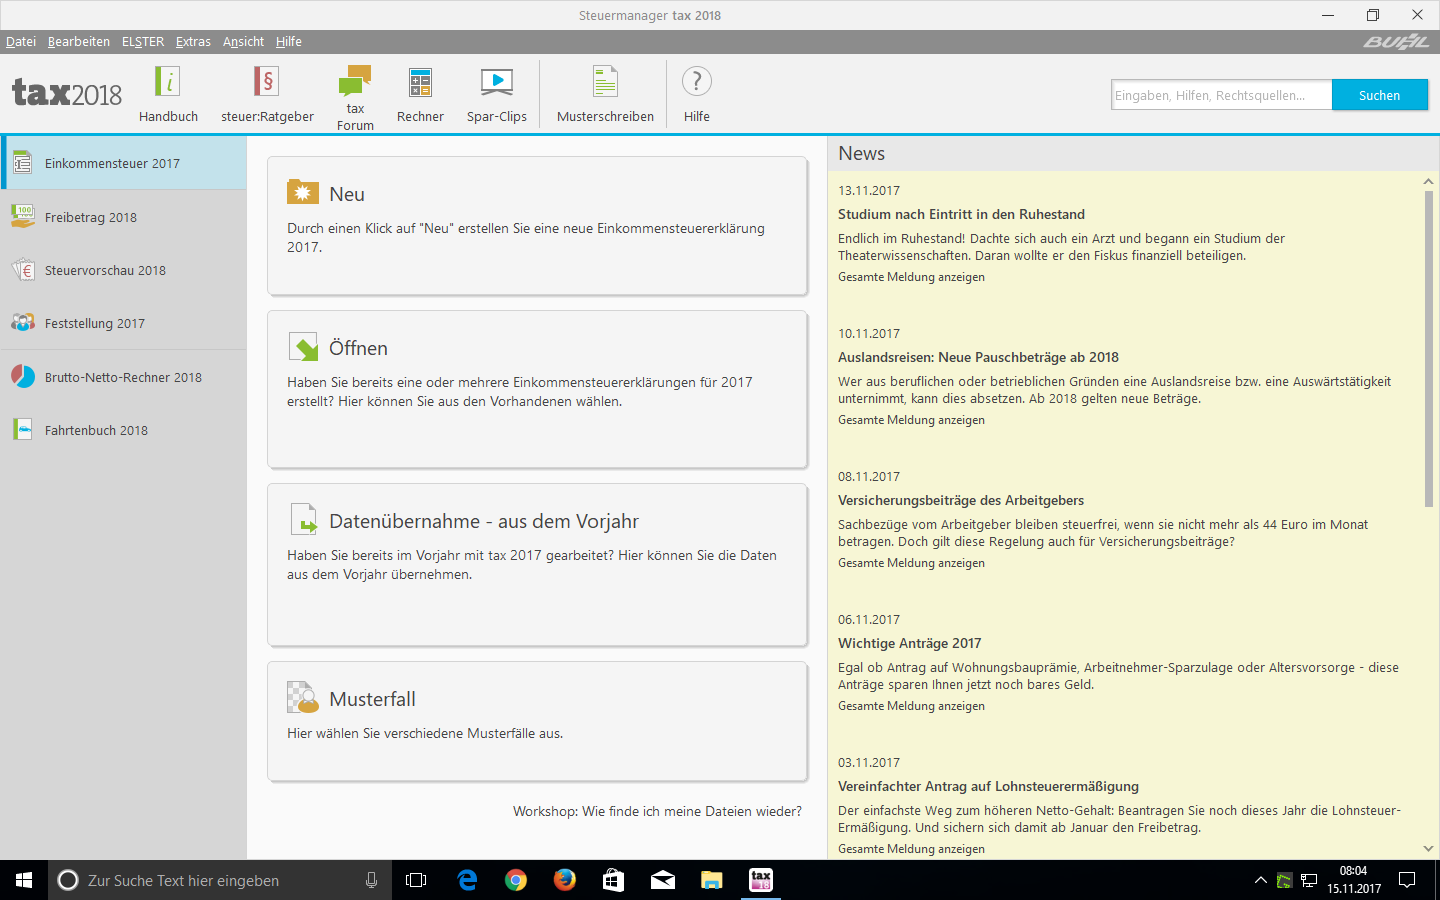Select Einkommensteuer 2017 in sidebar
Screen dimensions: 1440x900
(x=123, y=163)
